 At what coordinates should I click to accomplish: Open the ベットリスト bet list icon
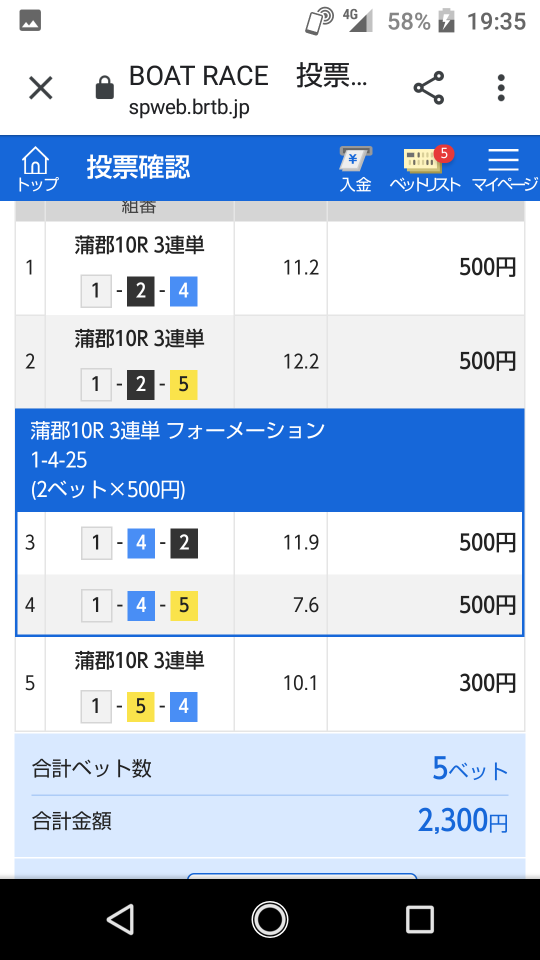pyautogui.click(x=425, y=169)
